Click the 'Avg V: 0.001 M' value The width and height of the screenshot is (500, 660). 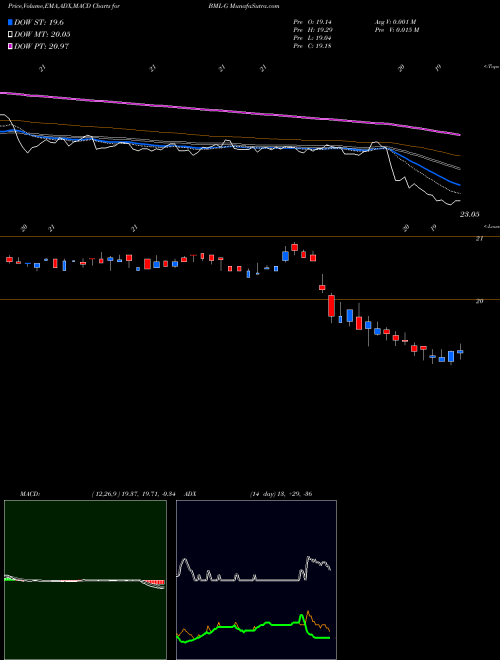396,22
